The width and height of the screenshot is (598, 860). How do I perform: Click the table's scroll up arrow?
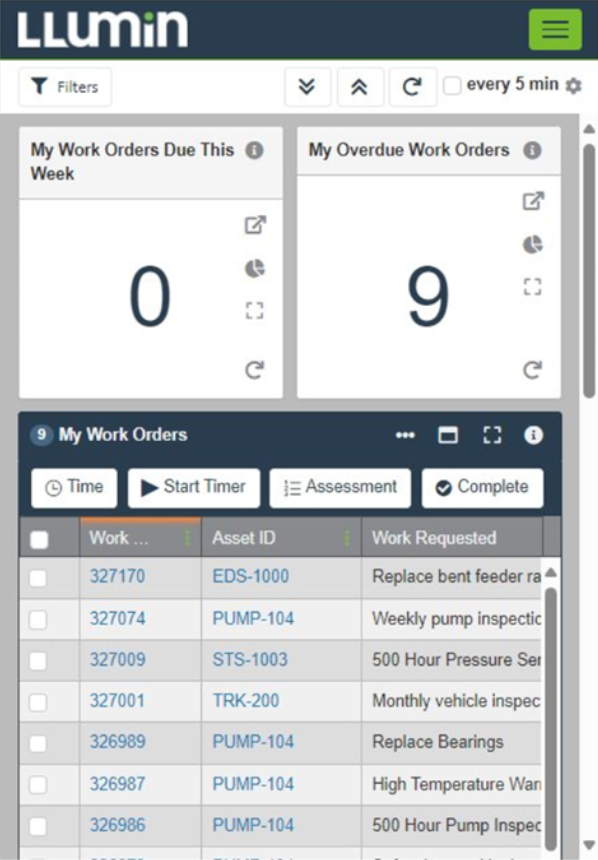click(x=551, y=573)
